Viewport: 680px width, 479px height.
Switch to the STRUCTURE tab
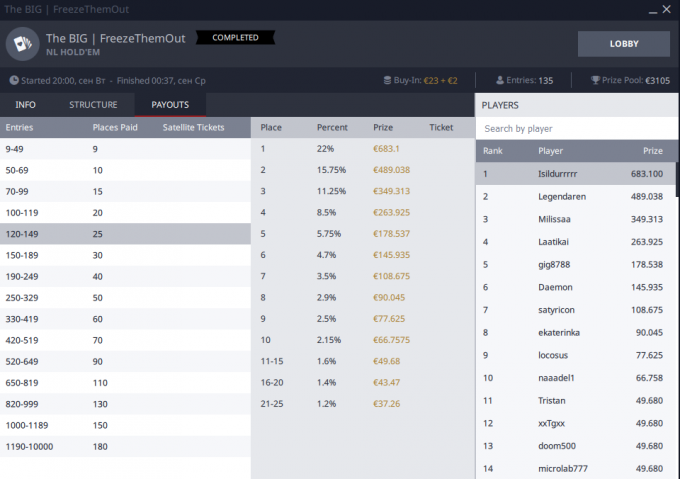click(x=93, y=104)
